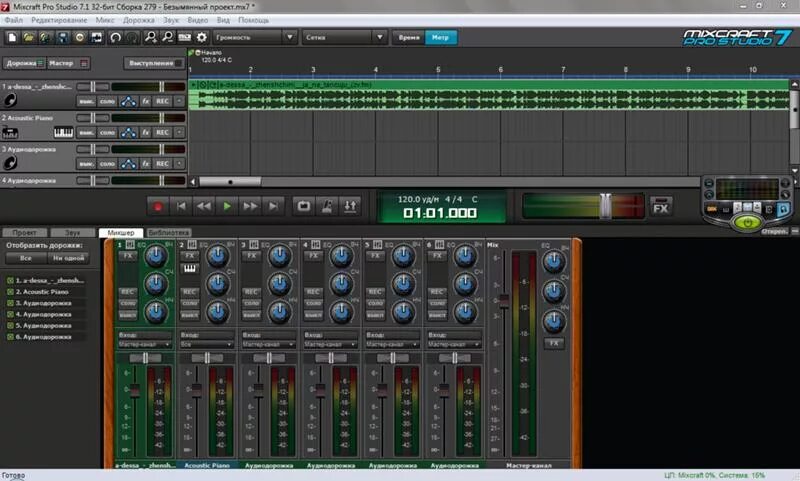Click the zoom out magnifier icon

point(167,37)
